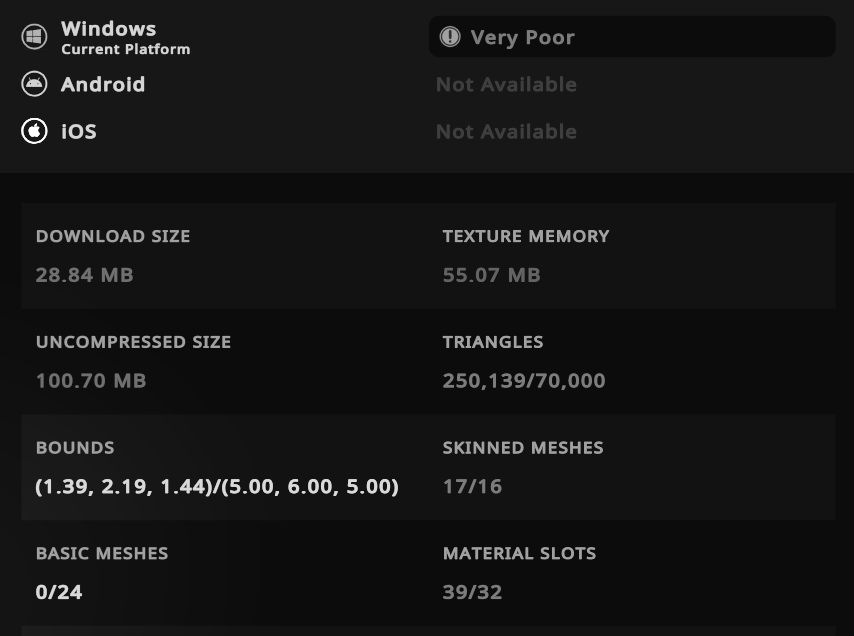
Task: Click the Android robot icon
Action: (x=35, y=84)
